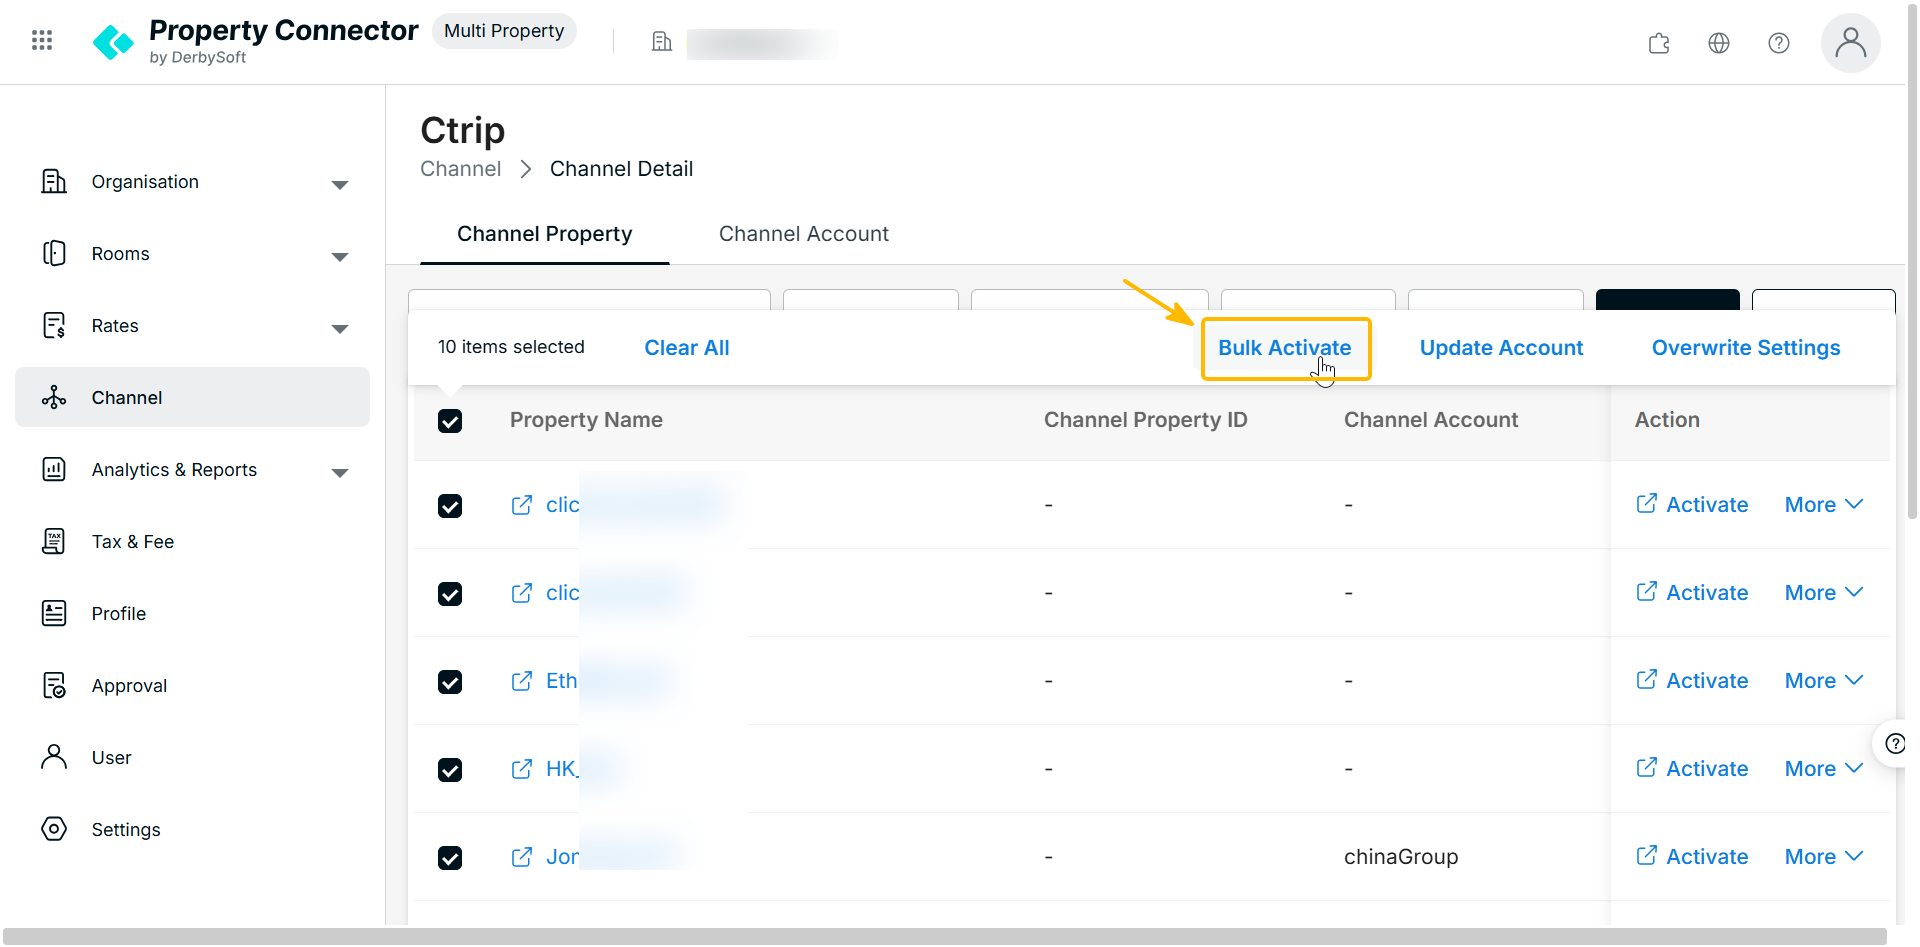Click the User sidebar icon

(54, 757)
